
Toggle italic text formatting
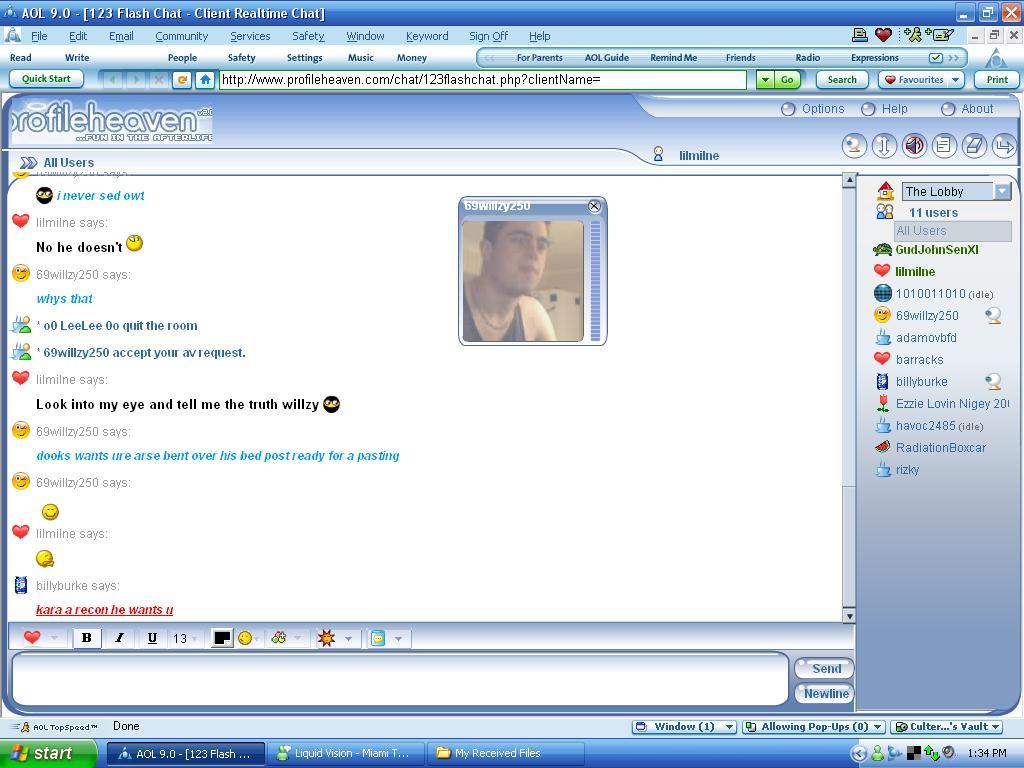tap(120, 638)
